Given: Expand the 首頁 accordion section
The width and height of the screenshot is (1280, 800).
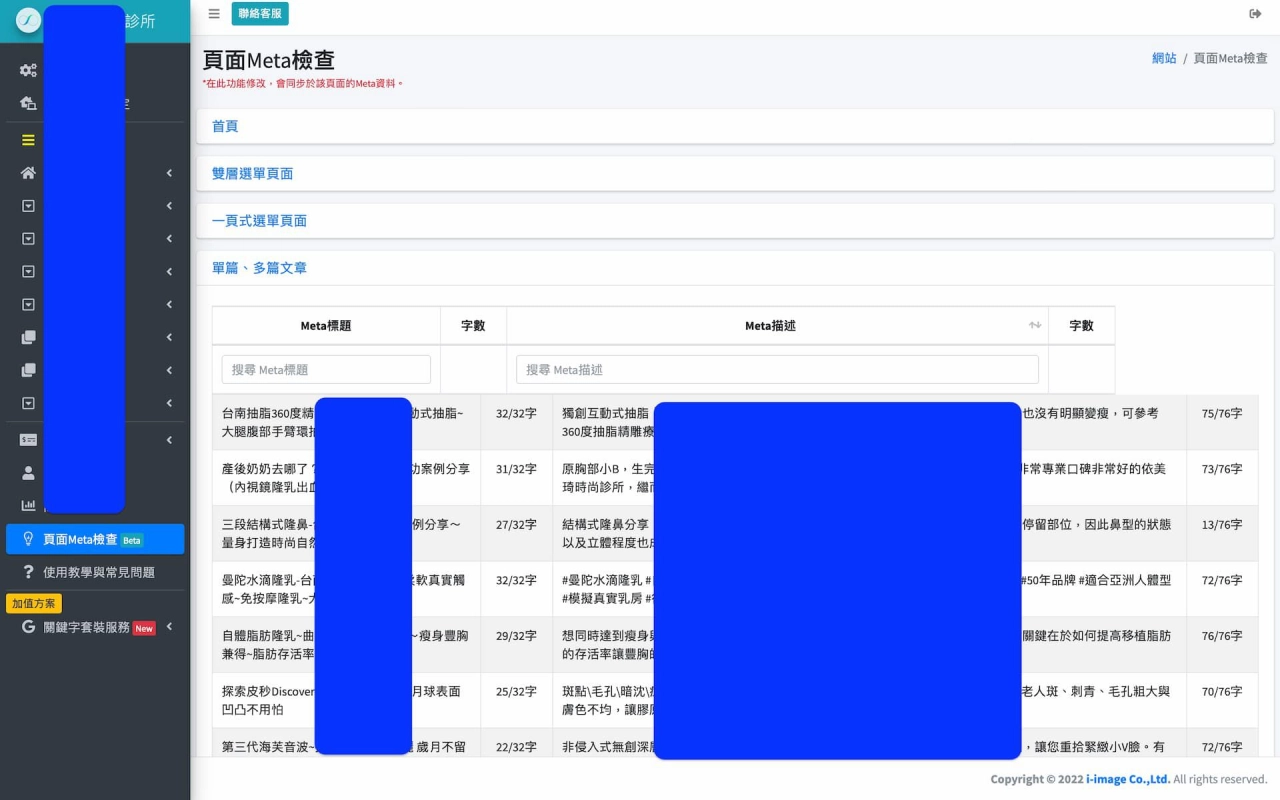Looking at the screenshot, I should (x=735, y=126).
